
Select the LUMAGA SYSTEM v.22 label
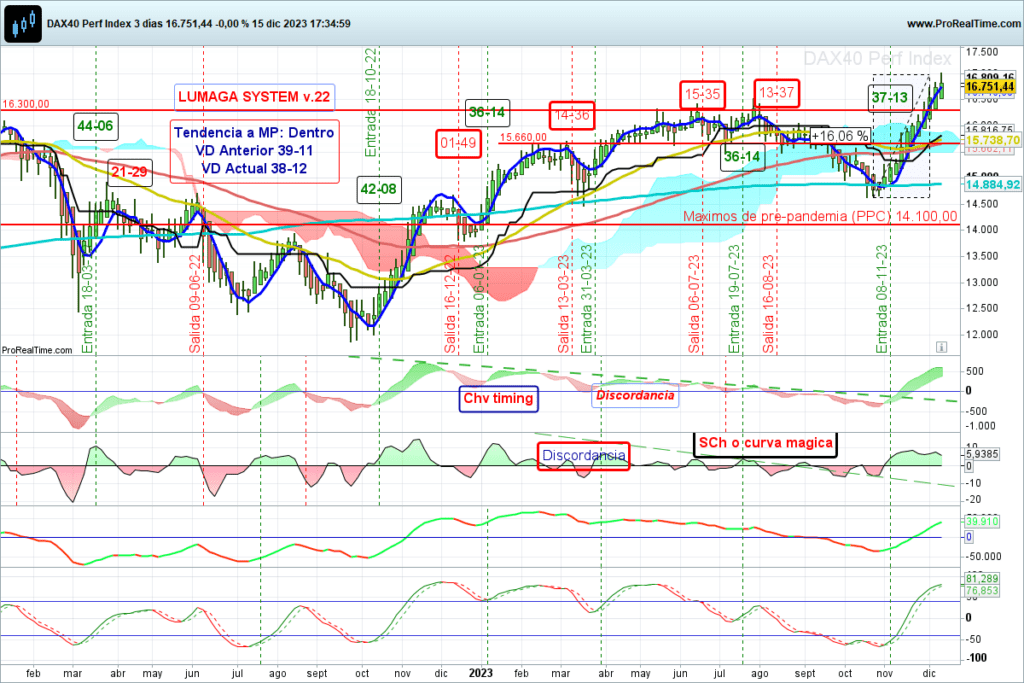[254, 97]
